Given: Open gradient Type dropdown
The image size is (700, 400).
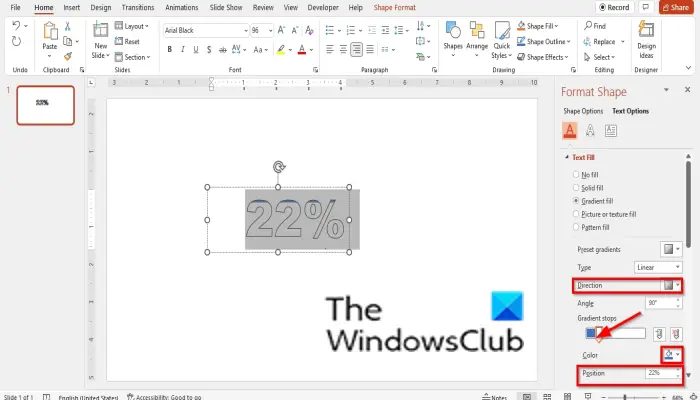Looking at the screenshot, I should 658,267.
